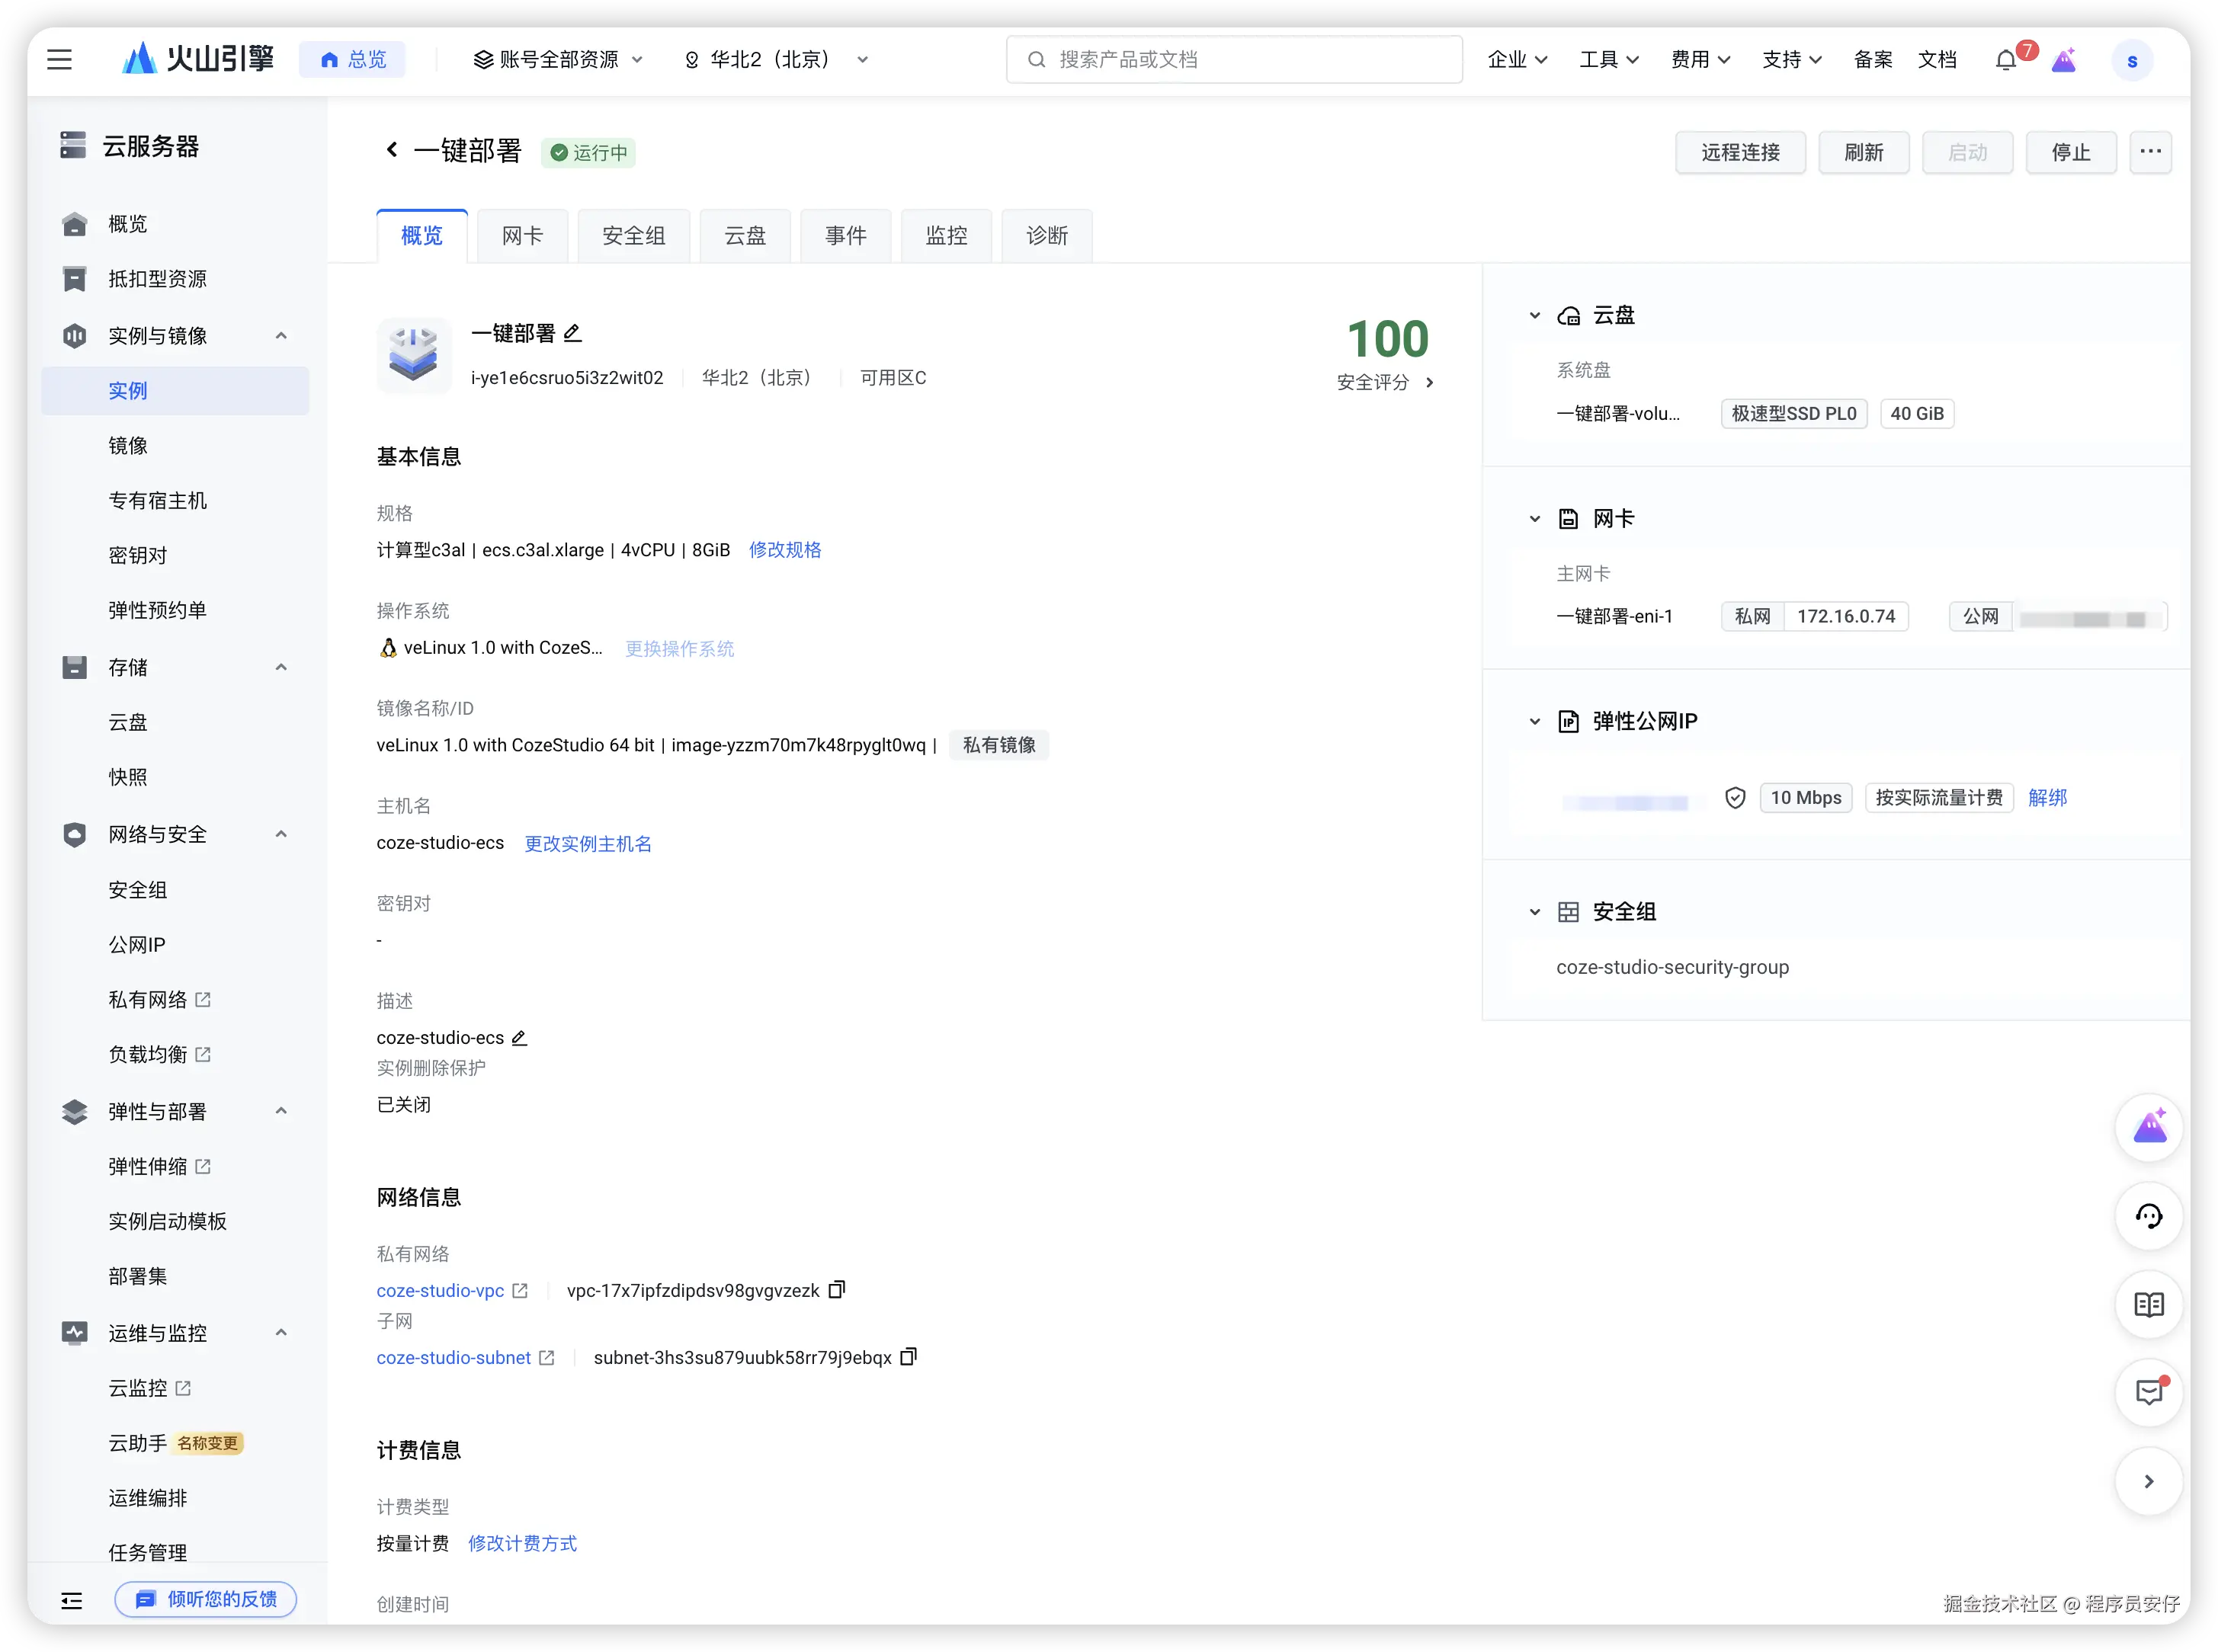Collapse the sidebar with bottom-left icon
The height and width of the screenshot is (1652, 2218).
pos(71,1600)
